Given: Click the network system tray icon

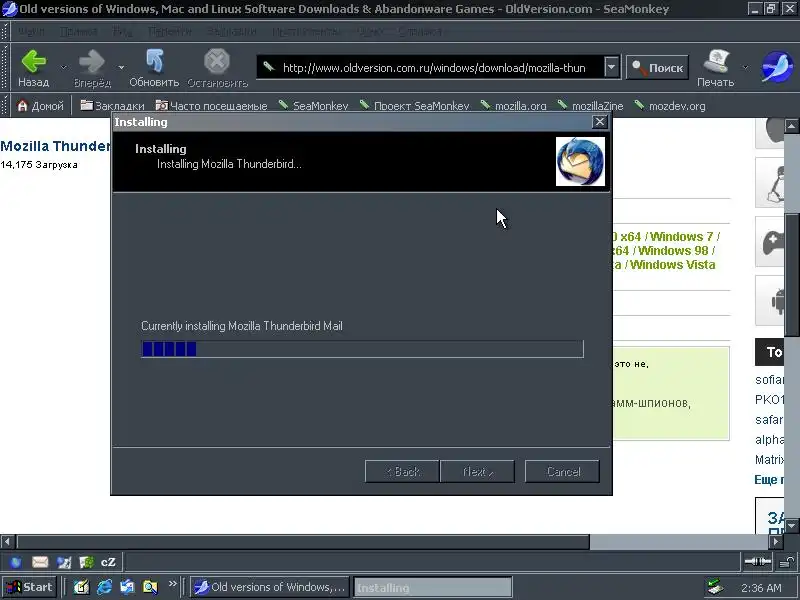Looking at the screenshot, I should coord(715,587).
